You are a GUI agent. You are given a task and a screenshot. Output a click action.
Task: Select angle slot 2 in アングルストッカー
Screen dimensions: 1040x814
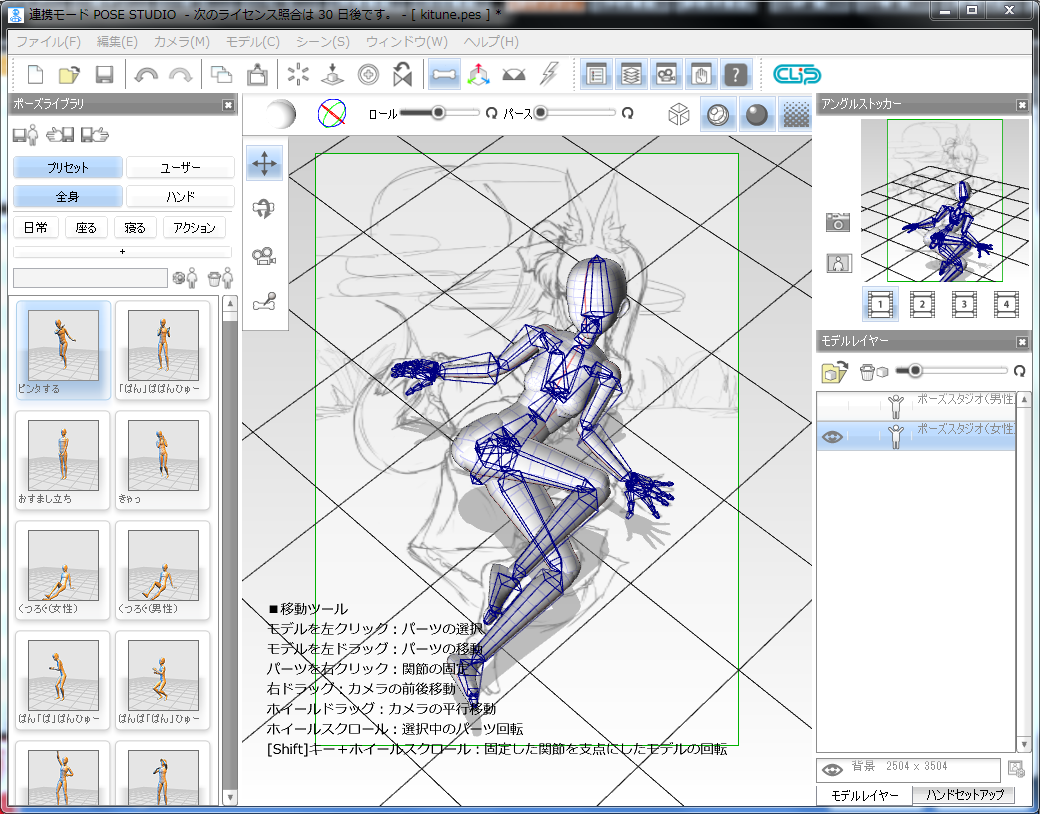(922, 304)
